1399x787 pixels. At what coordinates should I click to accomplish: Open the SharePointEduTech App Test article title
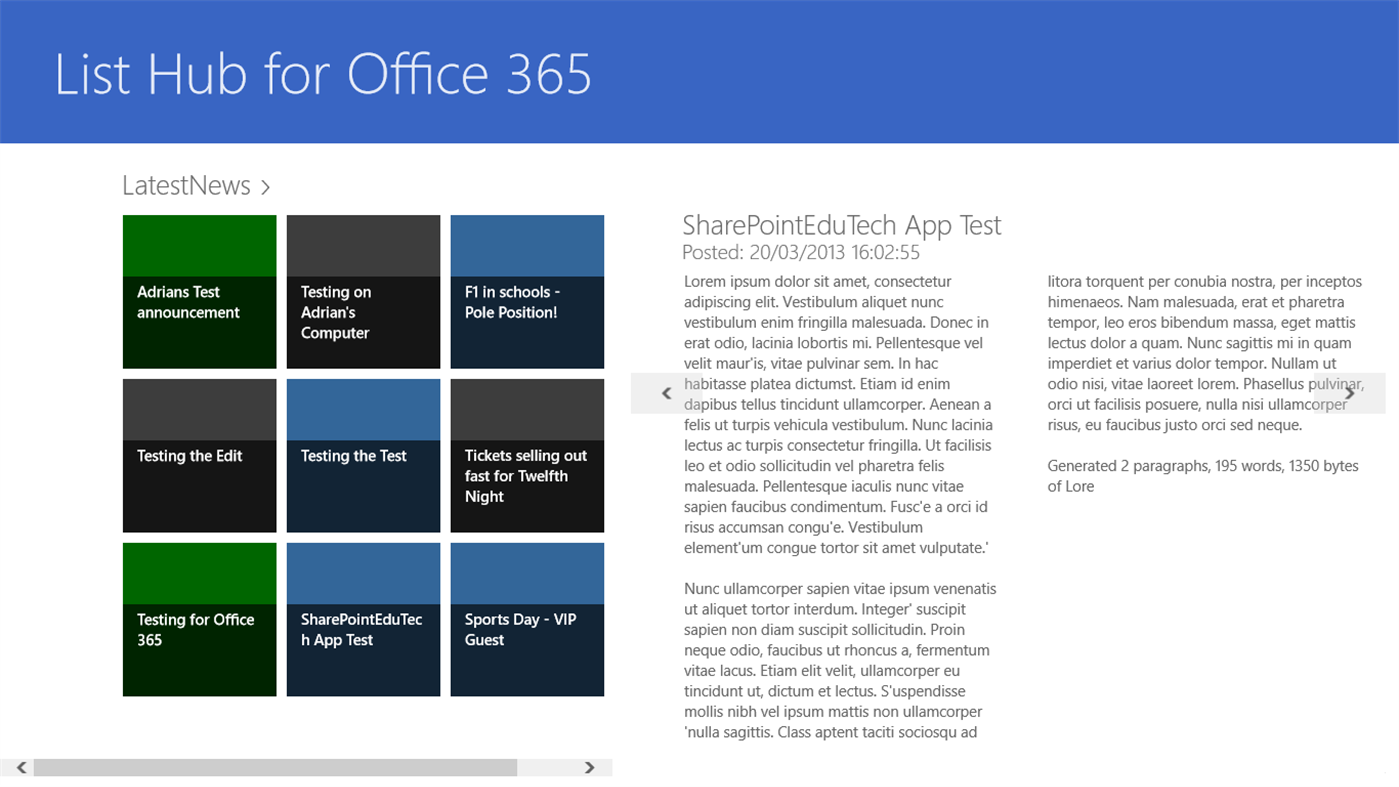tap(840, 225)
